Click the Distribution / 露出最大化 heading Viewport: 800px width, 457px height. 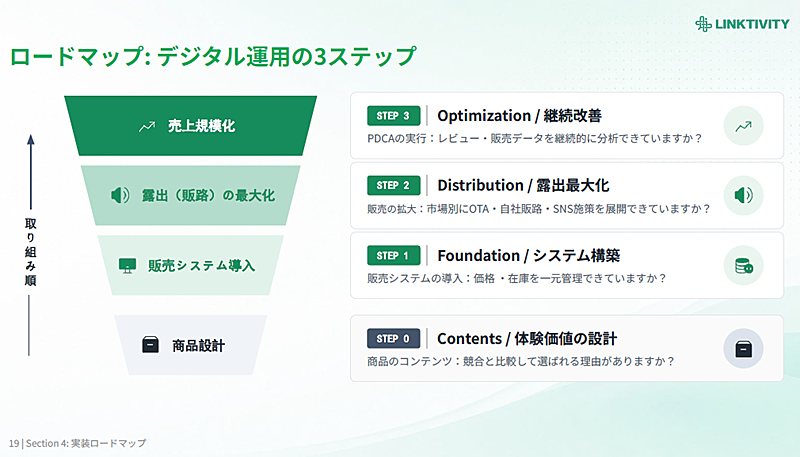point(523,185)
